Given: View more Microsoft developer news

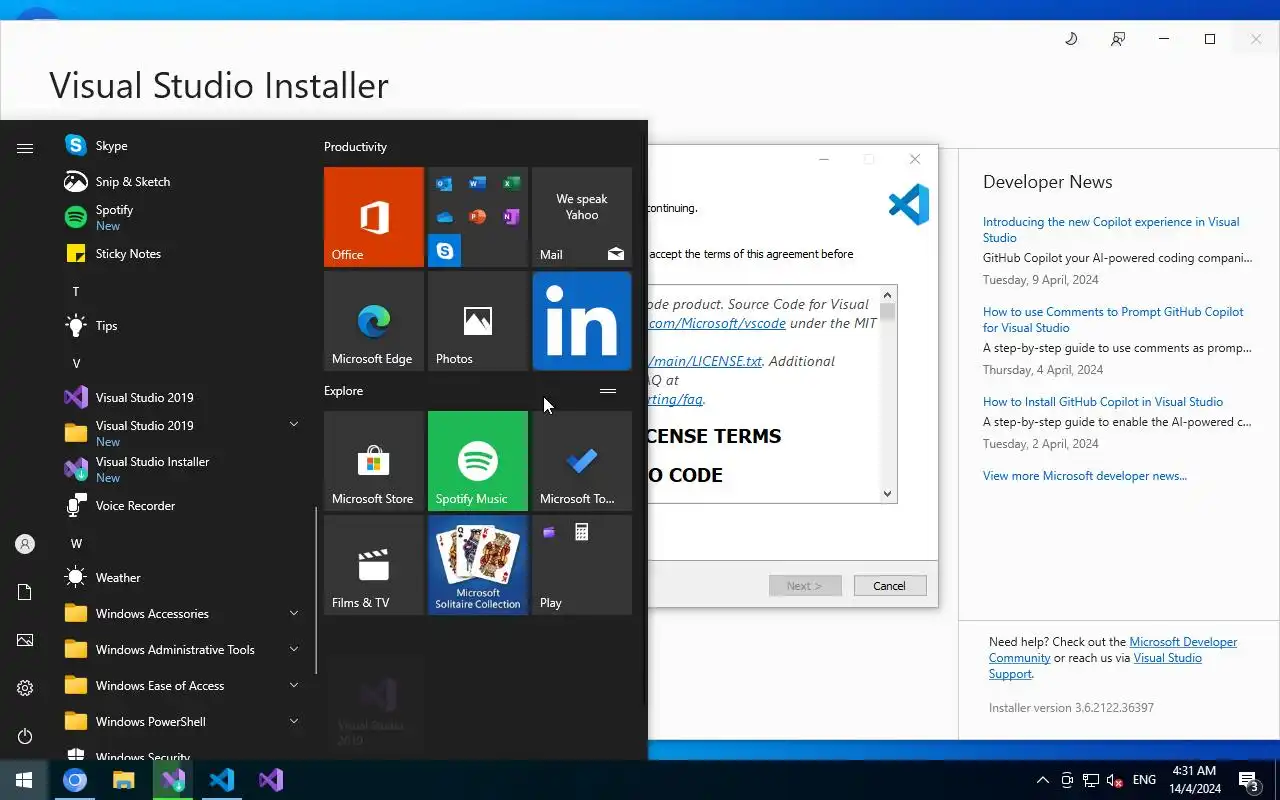Looking at the screenshot, I should point(1085,476).
